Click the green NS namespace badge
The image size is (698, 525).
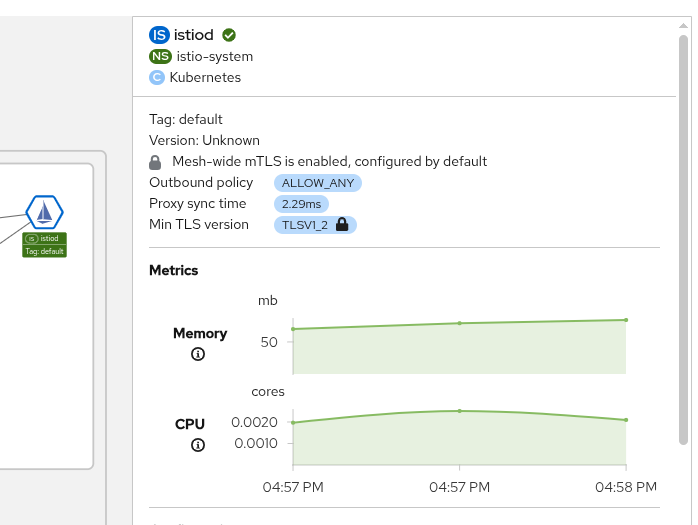tap(160, 57)
